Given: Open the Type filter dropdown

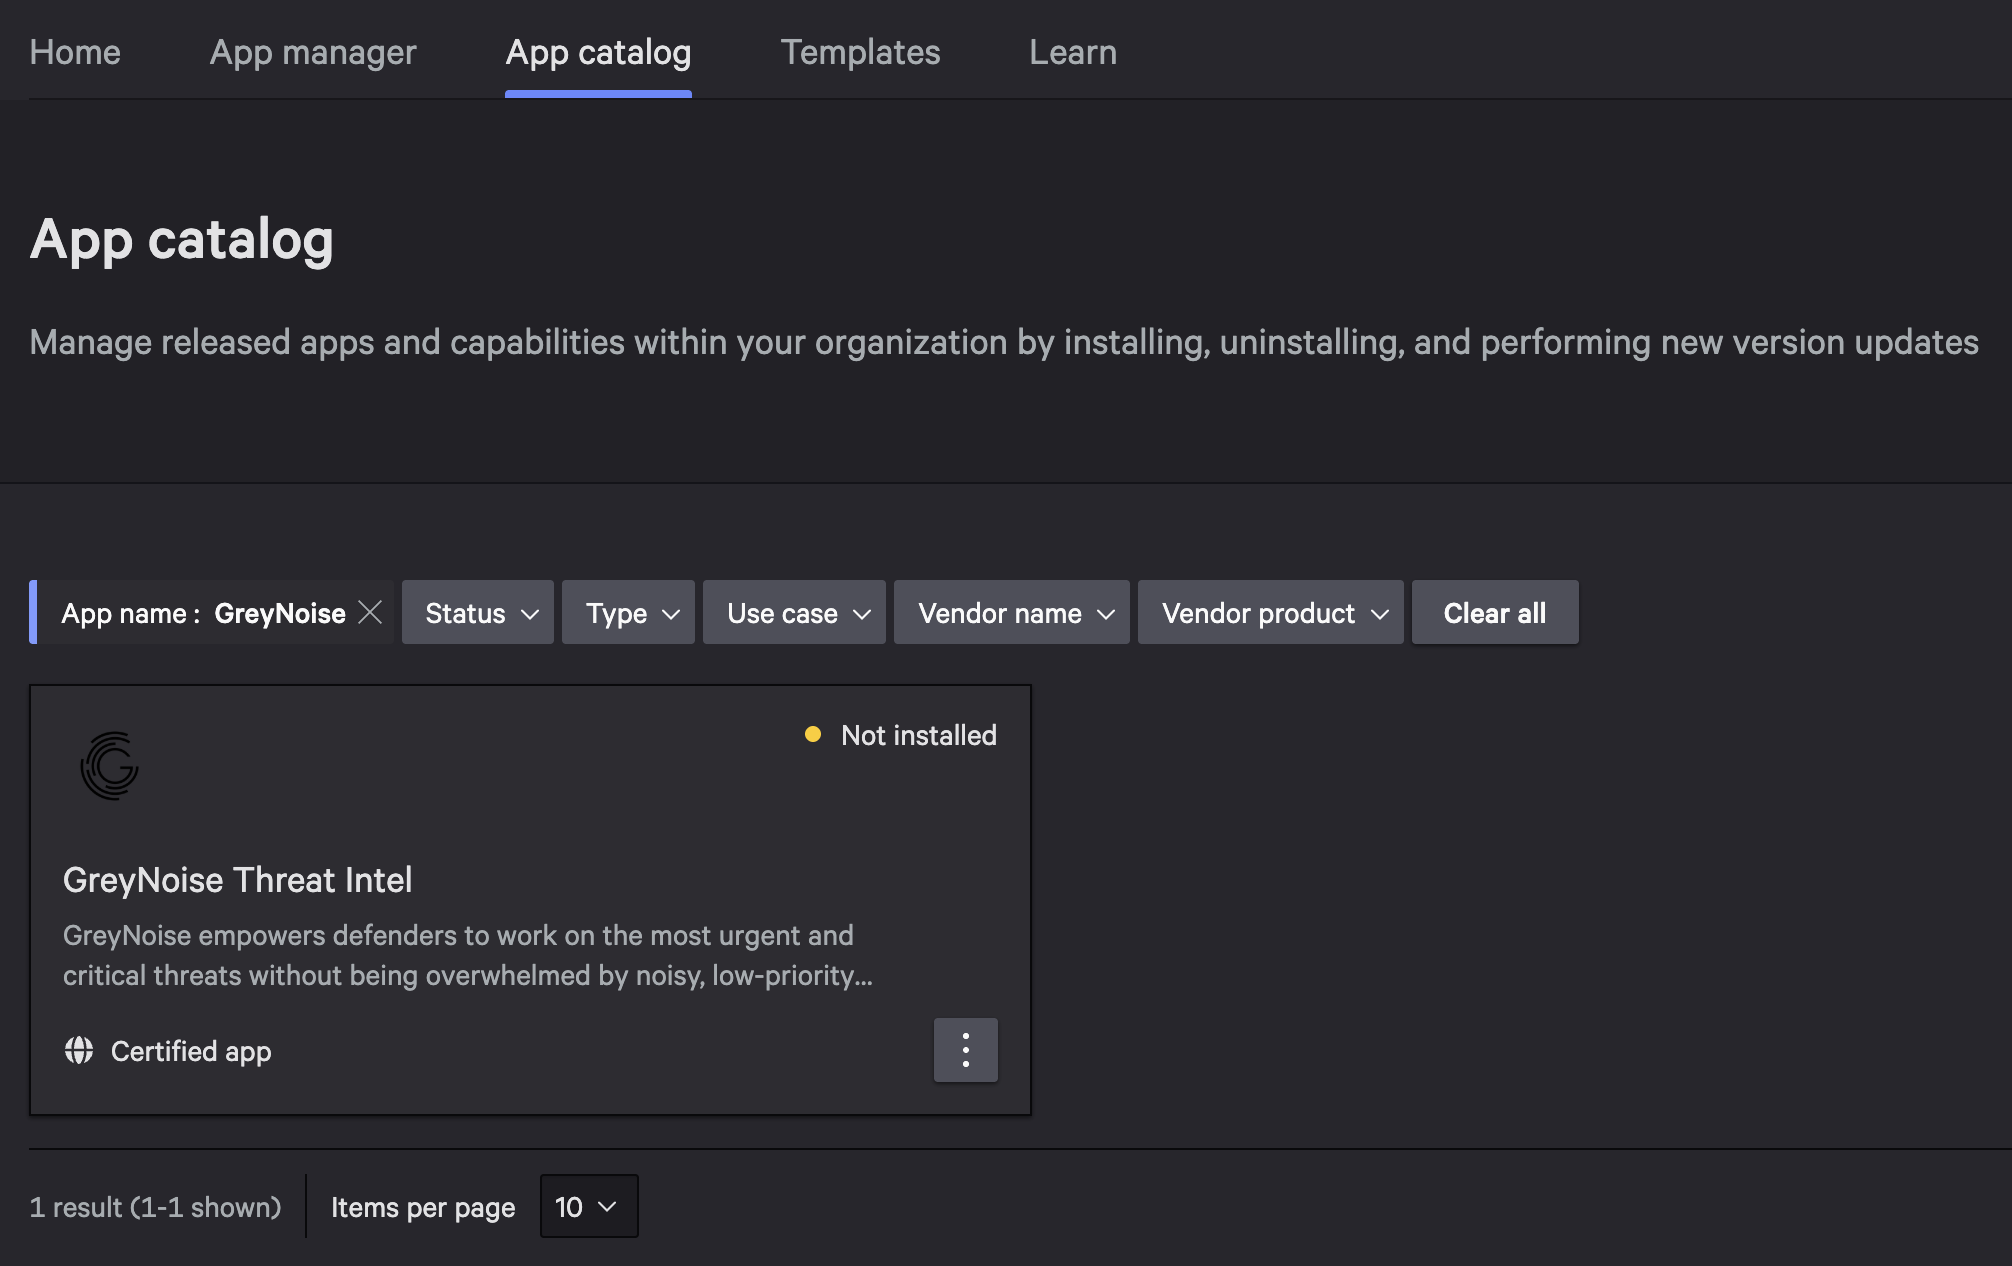Looking at the screenshot, I should [x=628, y=612].
